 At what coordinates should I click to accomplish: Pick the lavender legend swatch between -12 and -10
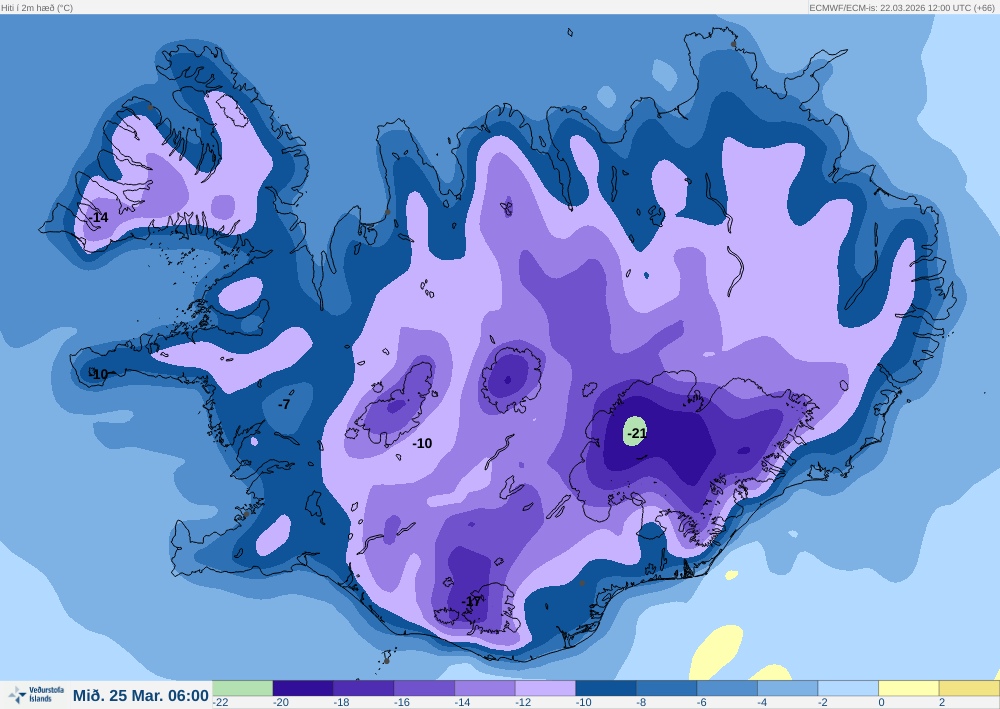(545, 688)
